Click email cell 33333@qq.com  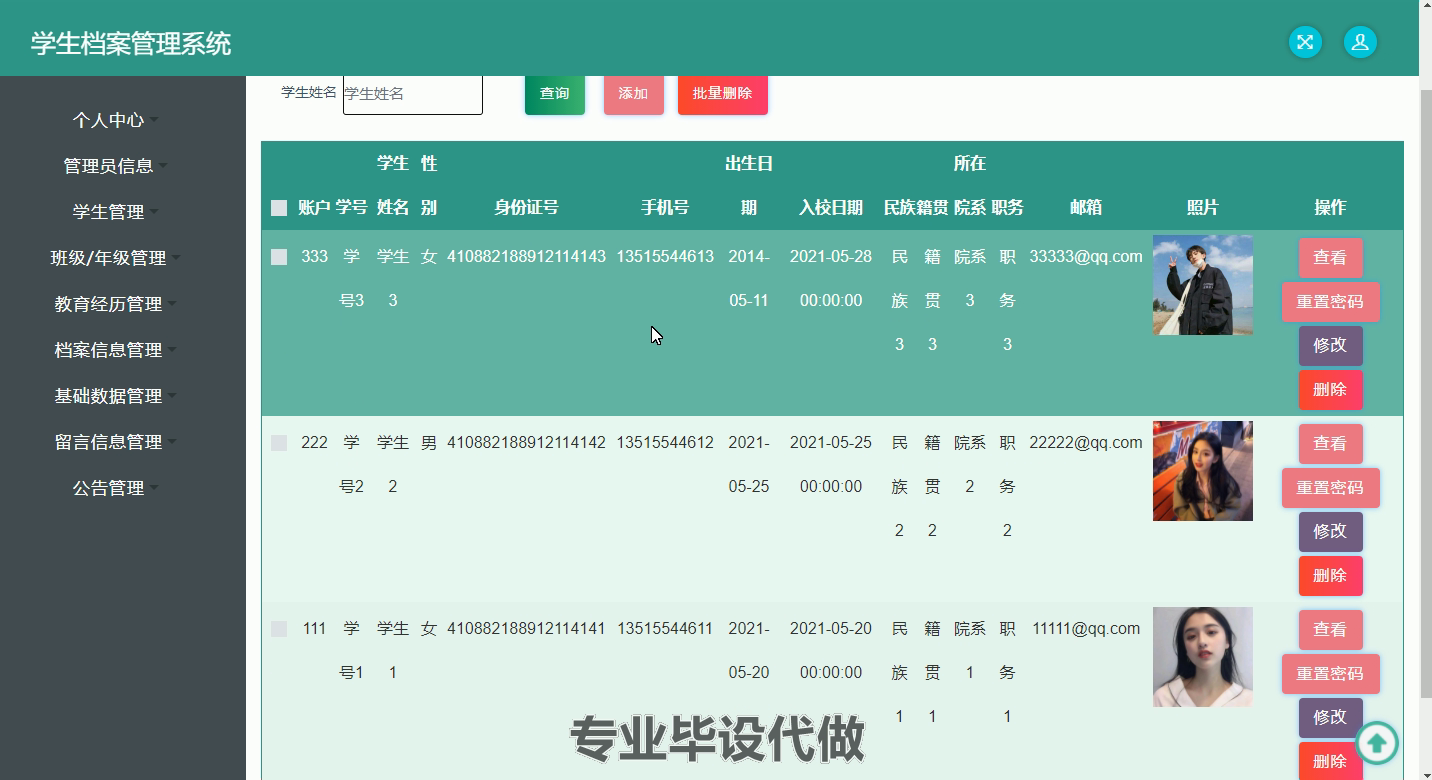(x=1086, y=257)
